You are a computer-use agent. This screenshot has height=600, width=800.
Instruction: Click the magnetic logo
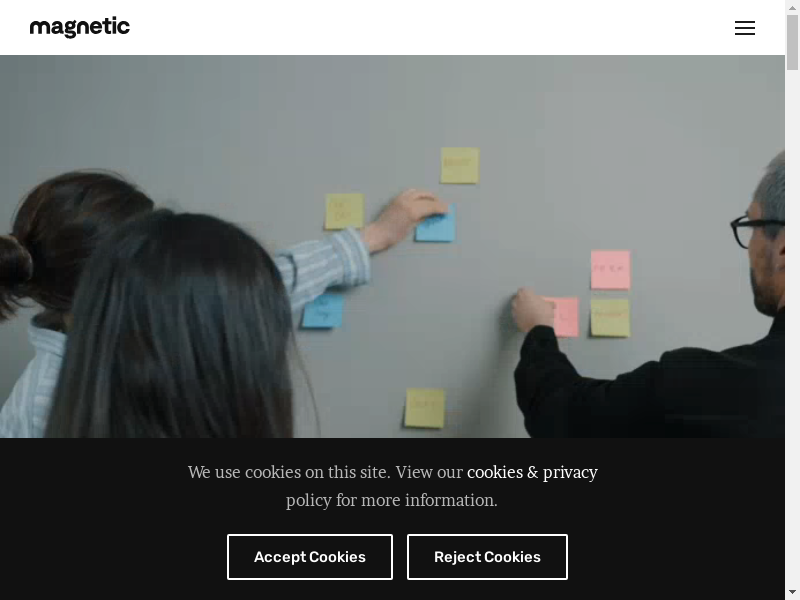[80, 27]
